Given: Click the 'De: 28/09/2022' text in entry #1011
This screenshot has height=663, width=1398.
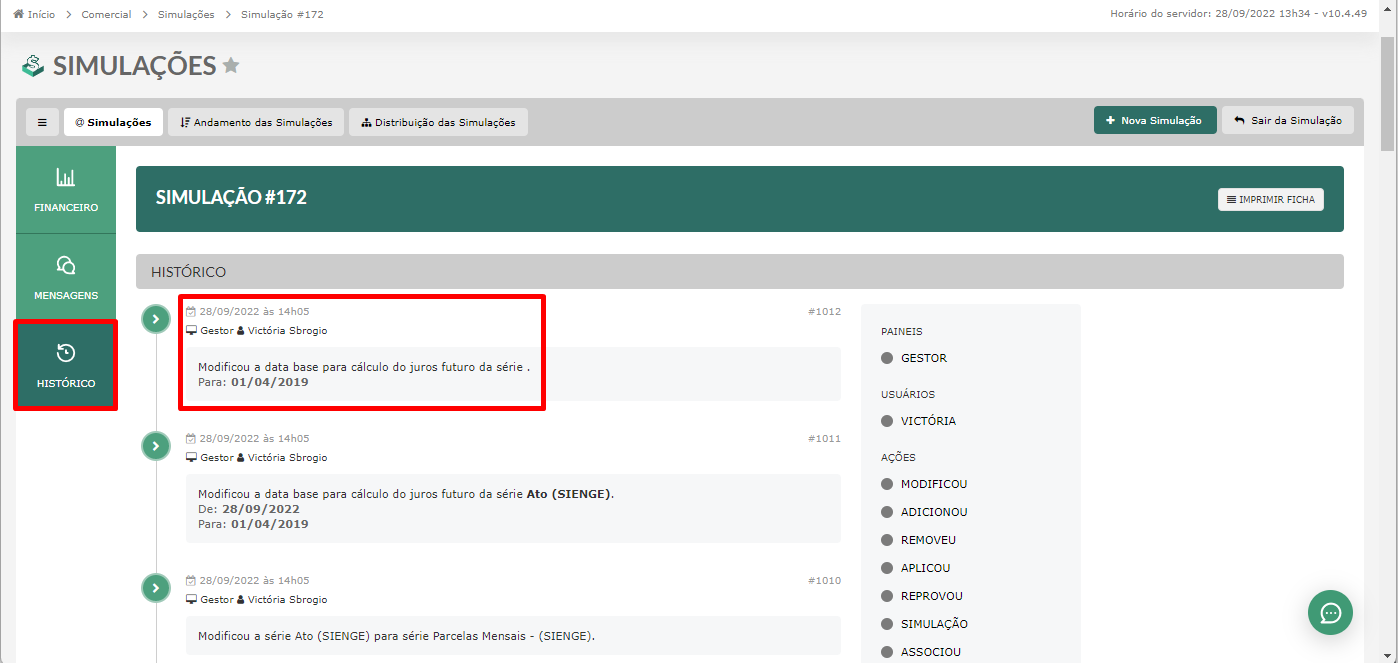Looking at the screenshot, I should click(x=249, y=509).
